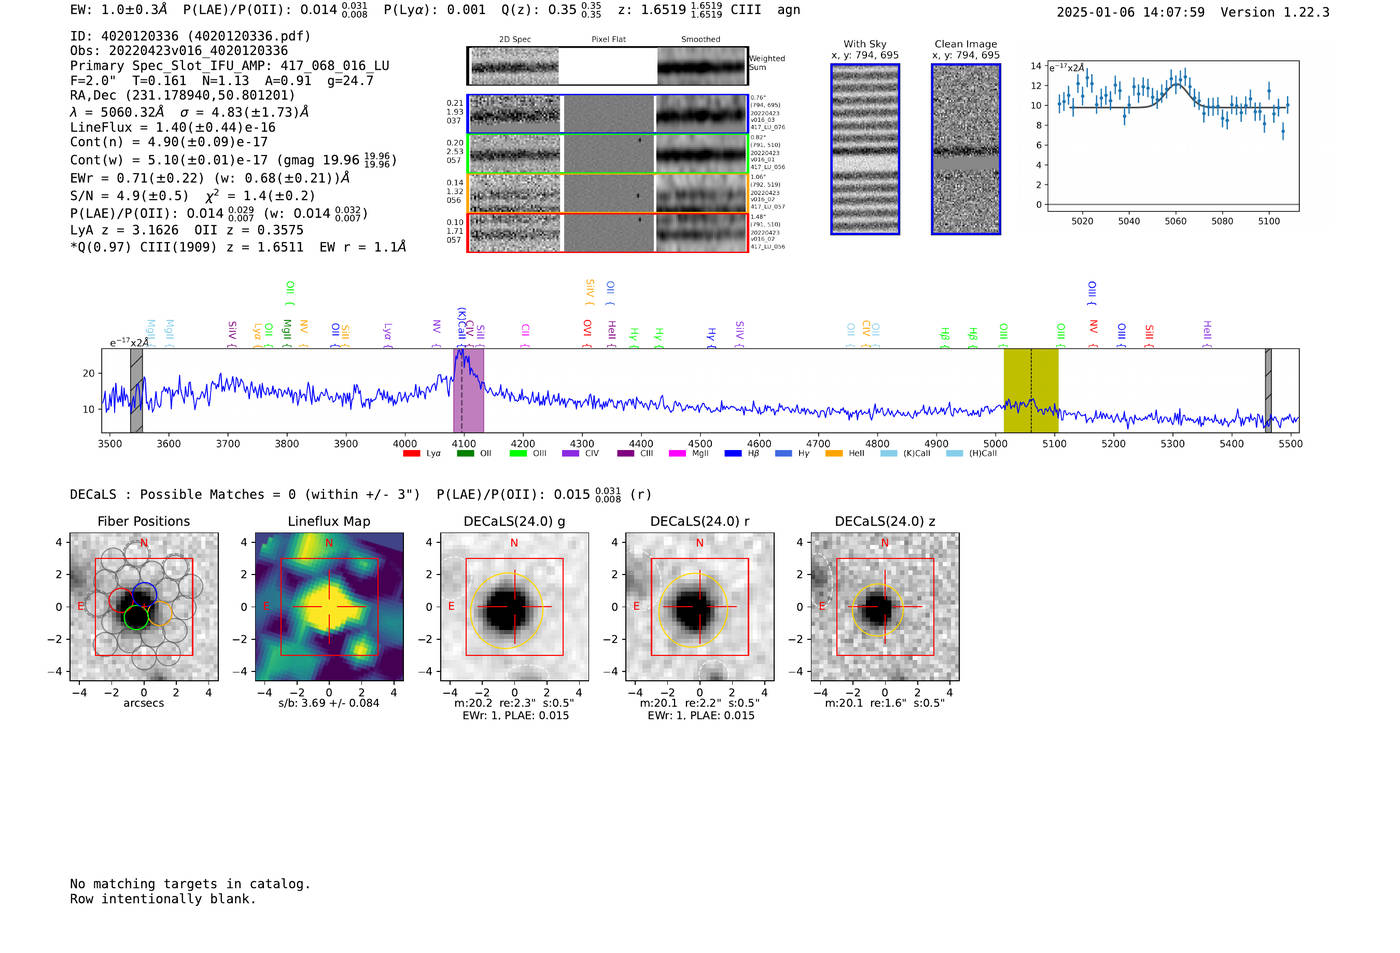Click the purple highlighted band near 4100
Image resolution: width=1400 pixels, height=953 pixels.
pos(469,390)
